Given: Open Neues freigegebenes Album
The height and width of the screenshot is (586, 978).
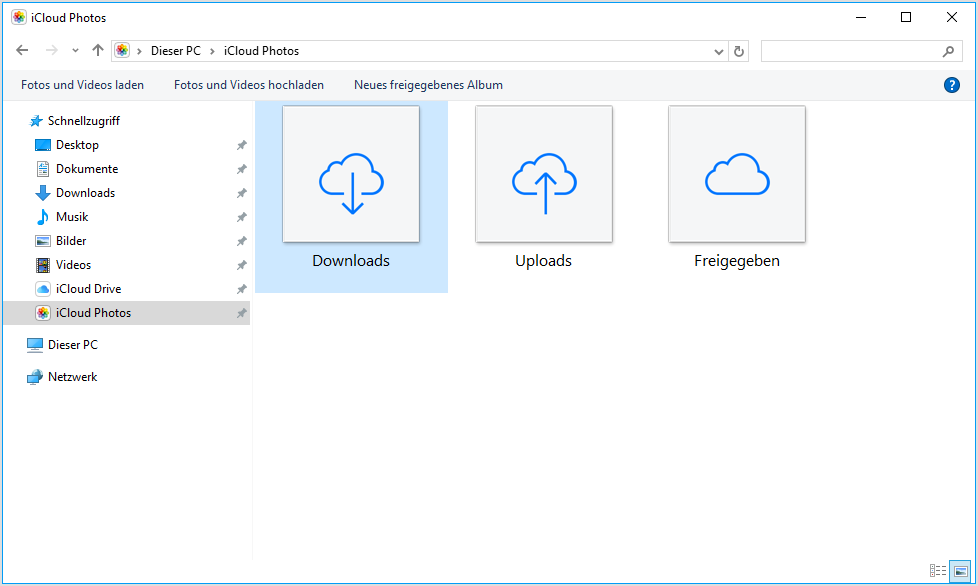Looking at the screenshot, I should [428, 84].
